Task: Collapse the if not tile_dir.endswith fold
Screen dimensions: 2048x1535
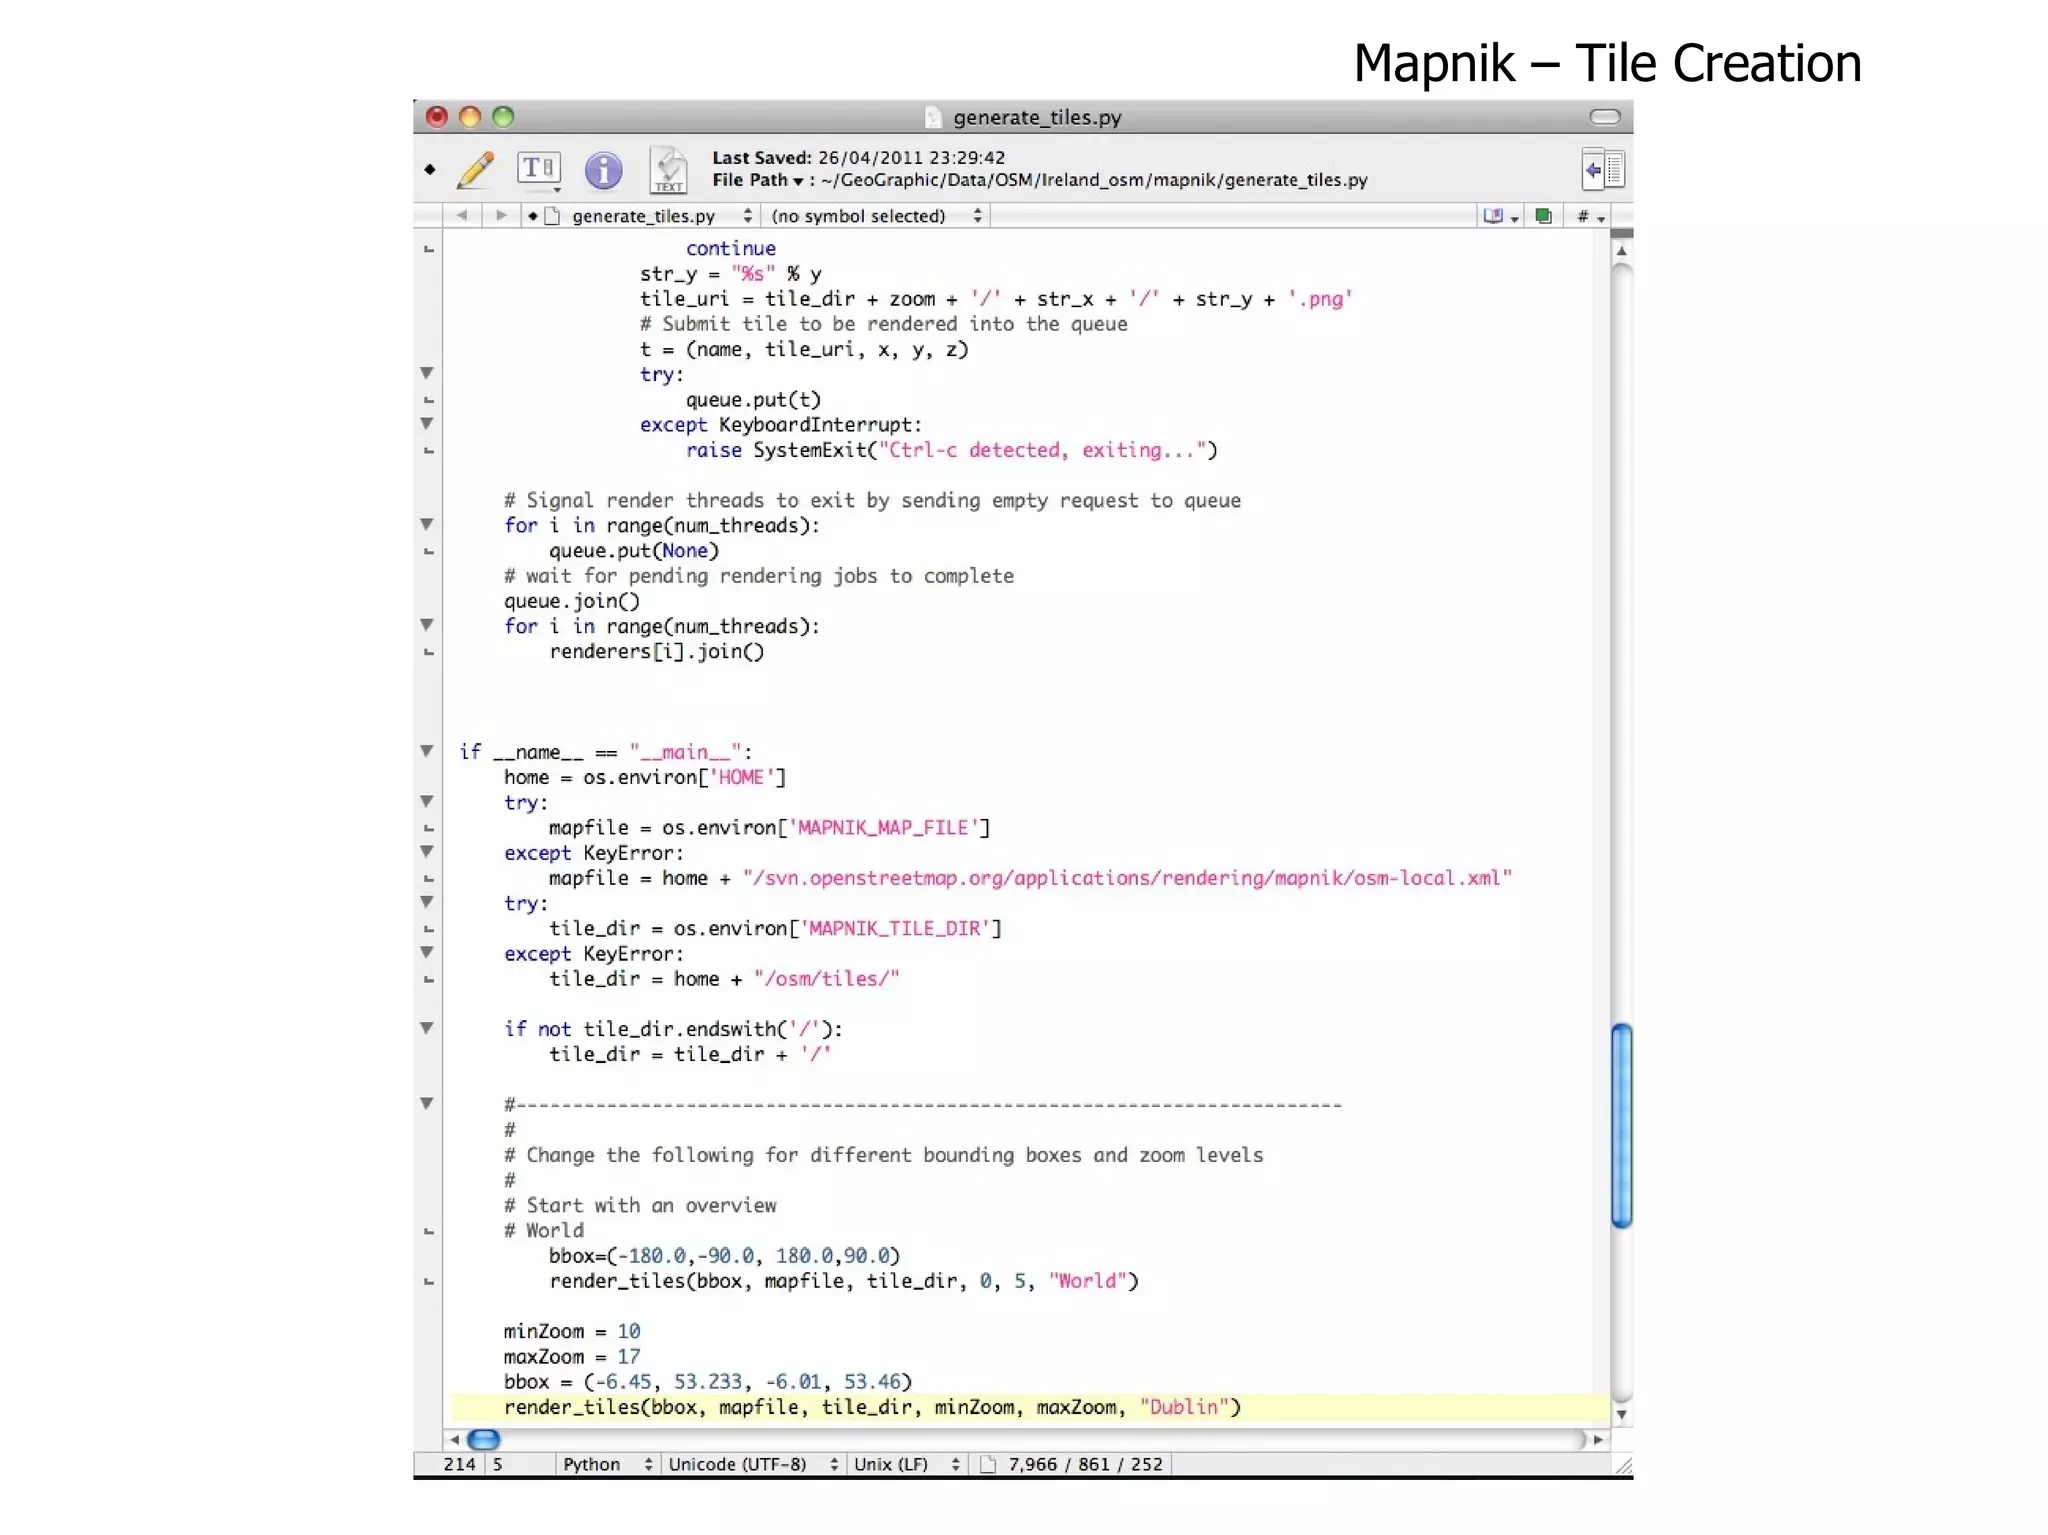Action: [x=427, y=1028]
